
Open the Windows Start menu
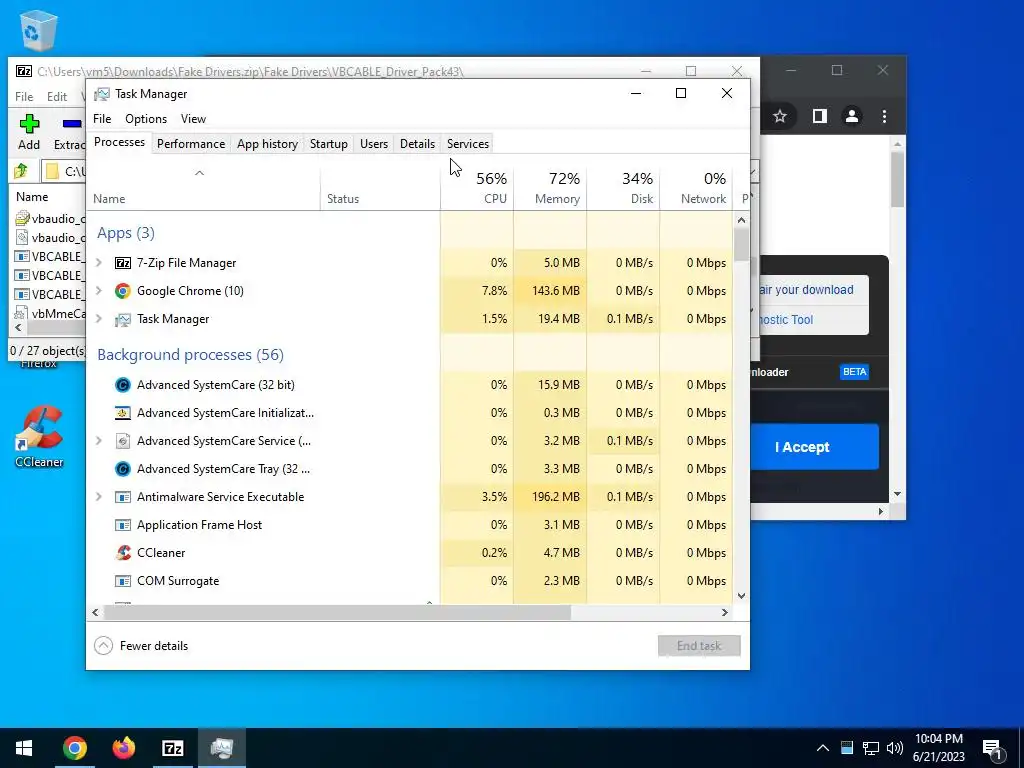(x=24, y=748)
